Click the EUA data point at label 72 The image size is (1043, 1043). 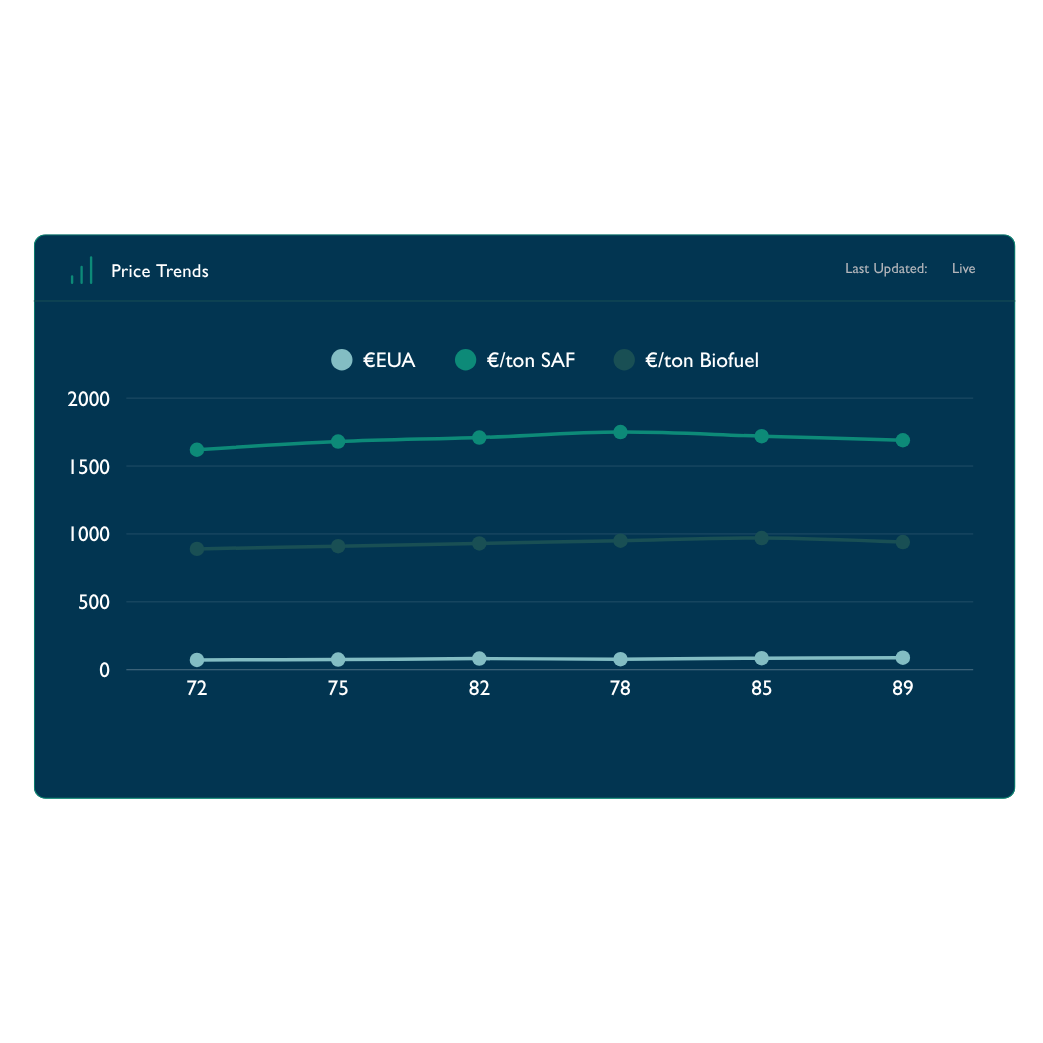point(197,660)
